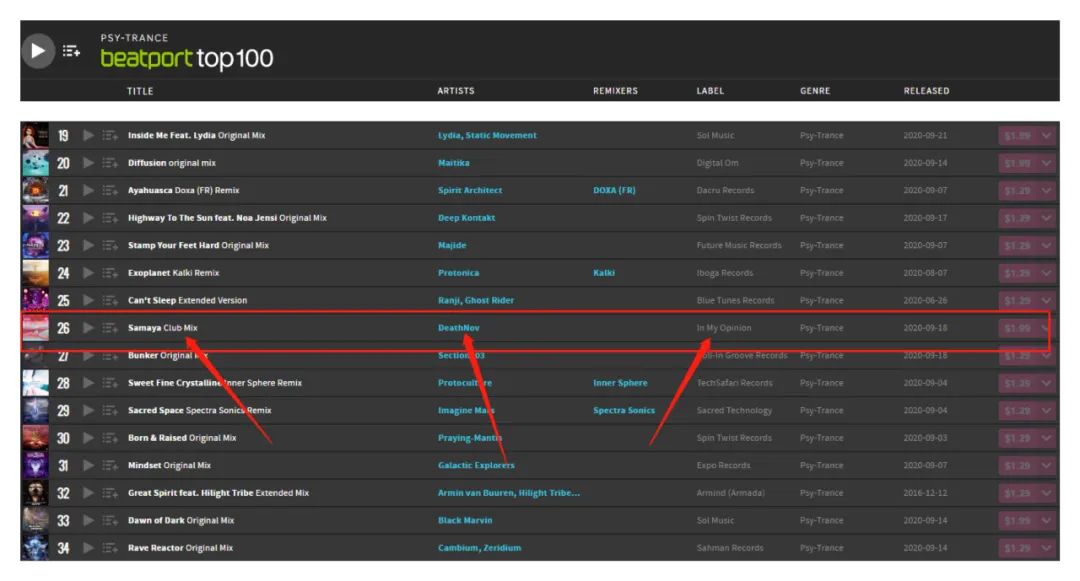Open artist link Maitika
This screenshot has height=581, width=1080.
pos(453,163)
